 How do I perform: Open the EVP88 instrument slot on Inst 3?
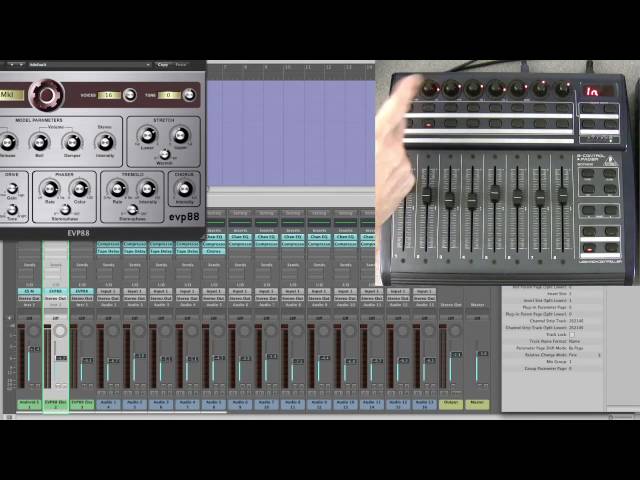pos(82,291)
